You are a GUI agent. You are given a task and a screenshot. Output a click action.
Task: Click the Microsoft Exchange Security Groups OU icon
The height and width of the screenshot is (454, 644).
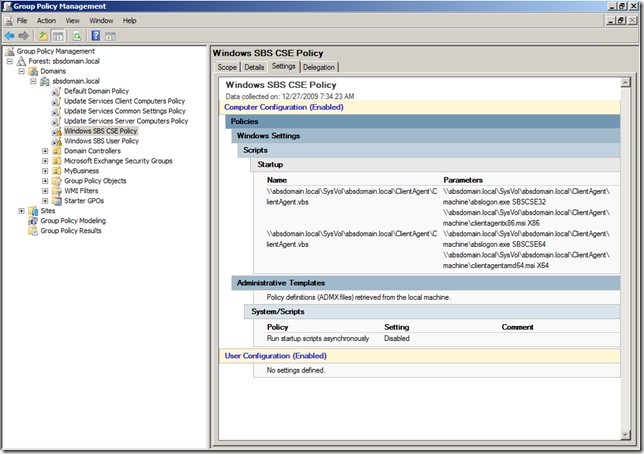coord(57,161)
